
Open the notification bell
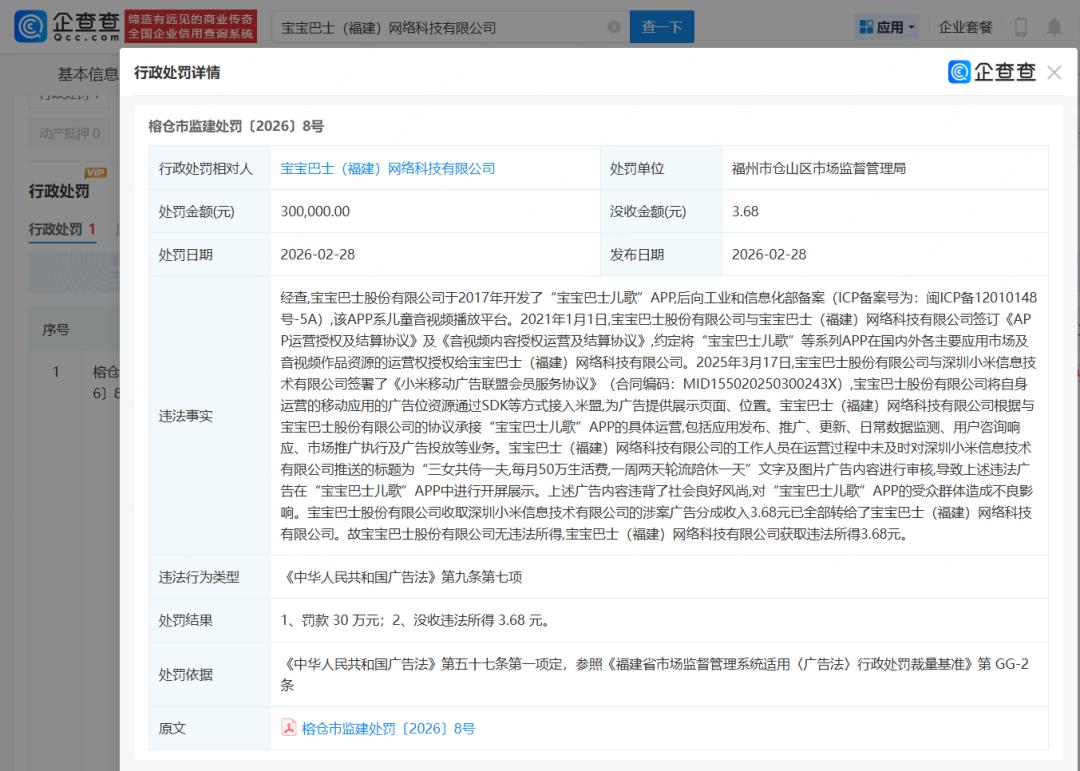pos(1054,27)
